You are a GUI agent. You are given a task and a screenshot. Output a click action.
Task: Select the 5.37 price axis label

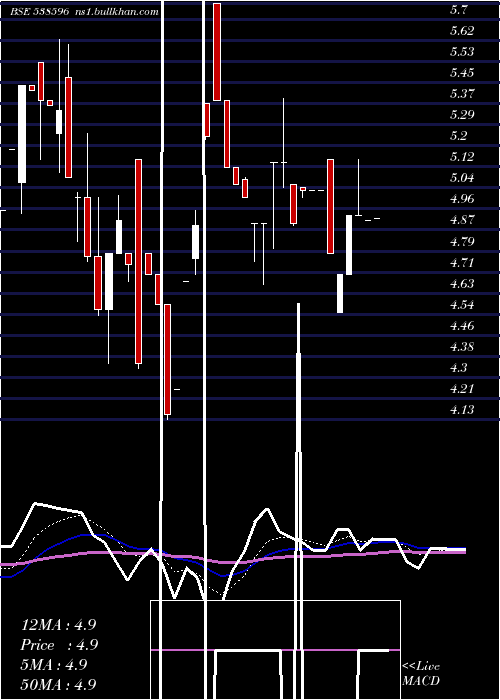pyautogui.click(x=462, y=93)
